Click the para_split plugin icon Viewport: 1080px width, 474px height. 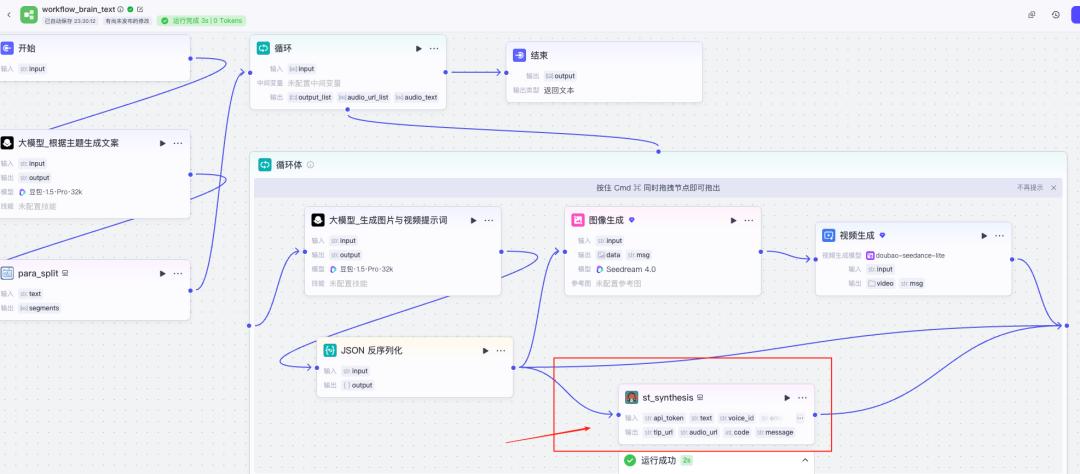[7, 274]
